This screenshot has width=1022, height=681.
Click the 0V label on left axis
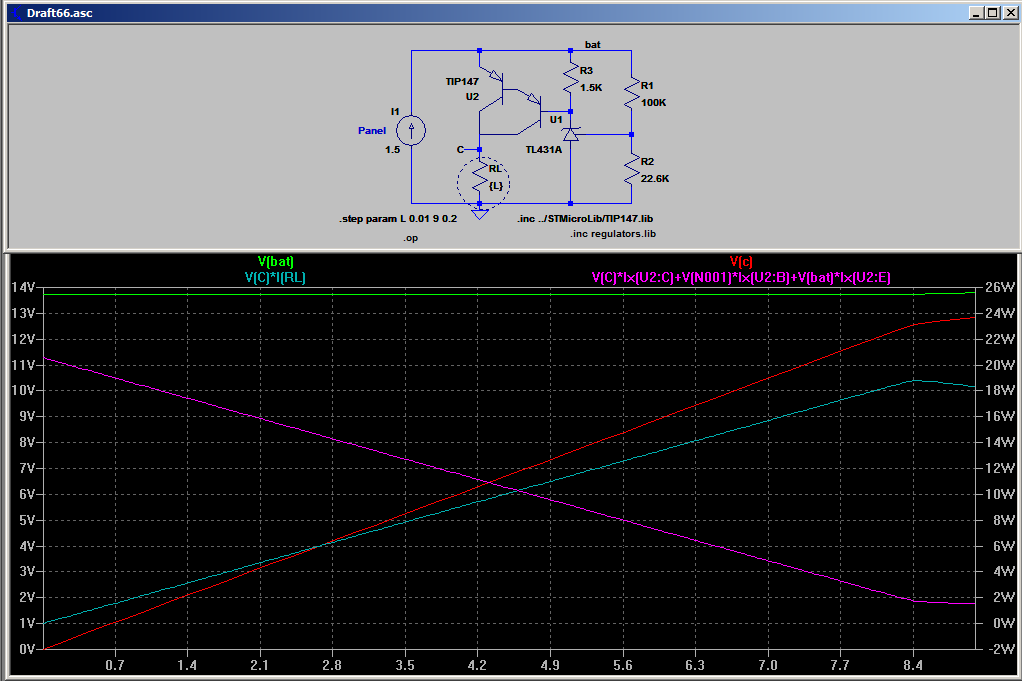tap(26, 650)
